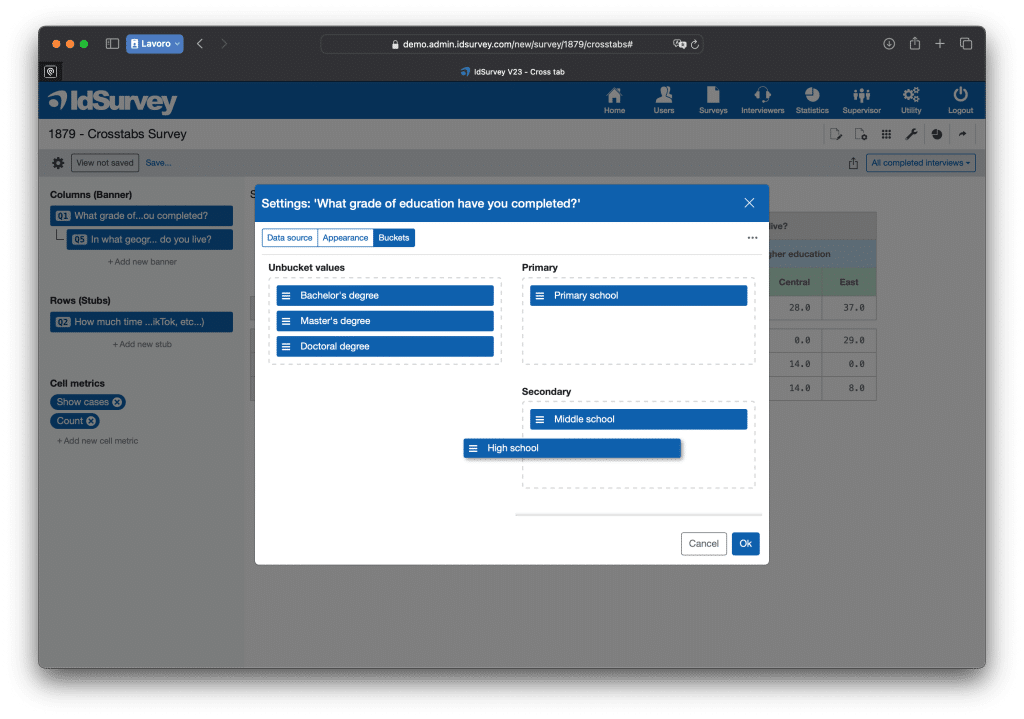Open the three-dot more options menu
The image size is (1024, 719).
[x=752, y=238]
